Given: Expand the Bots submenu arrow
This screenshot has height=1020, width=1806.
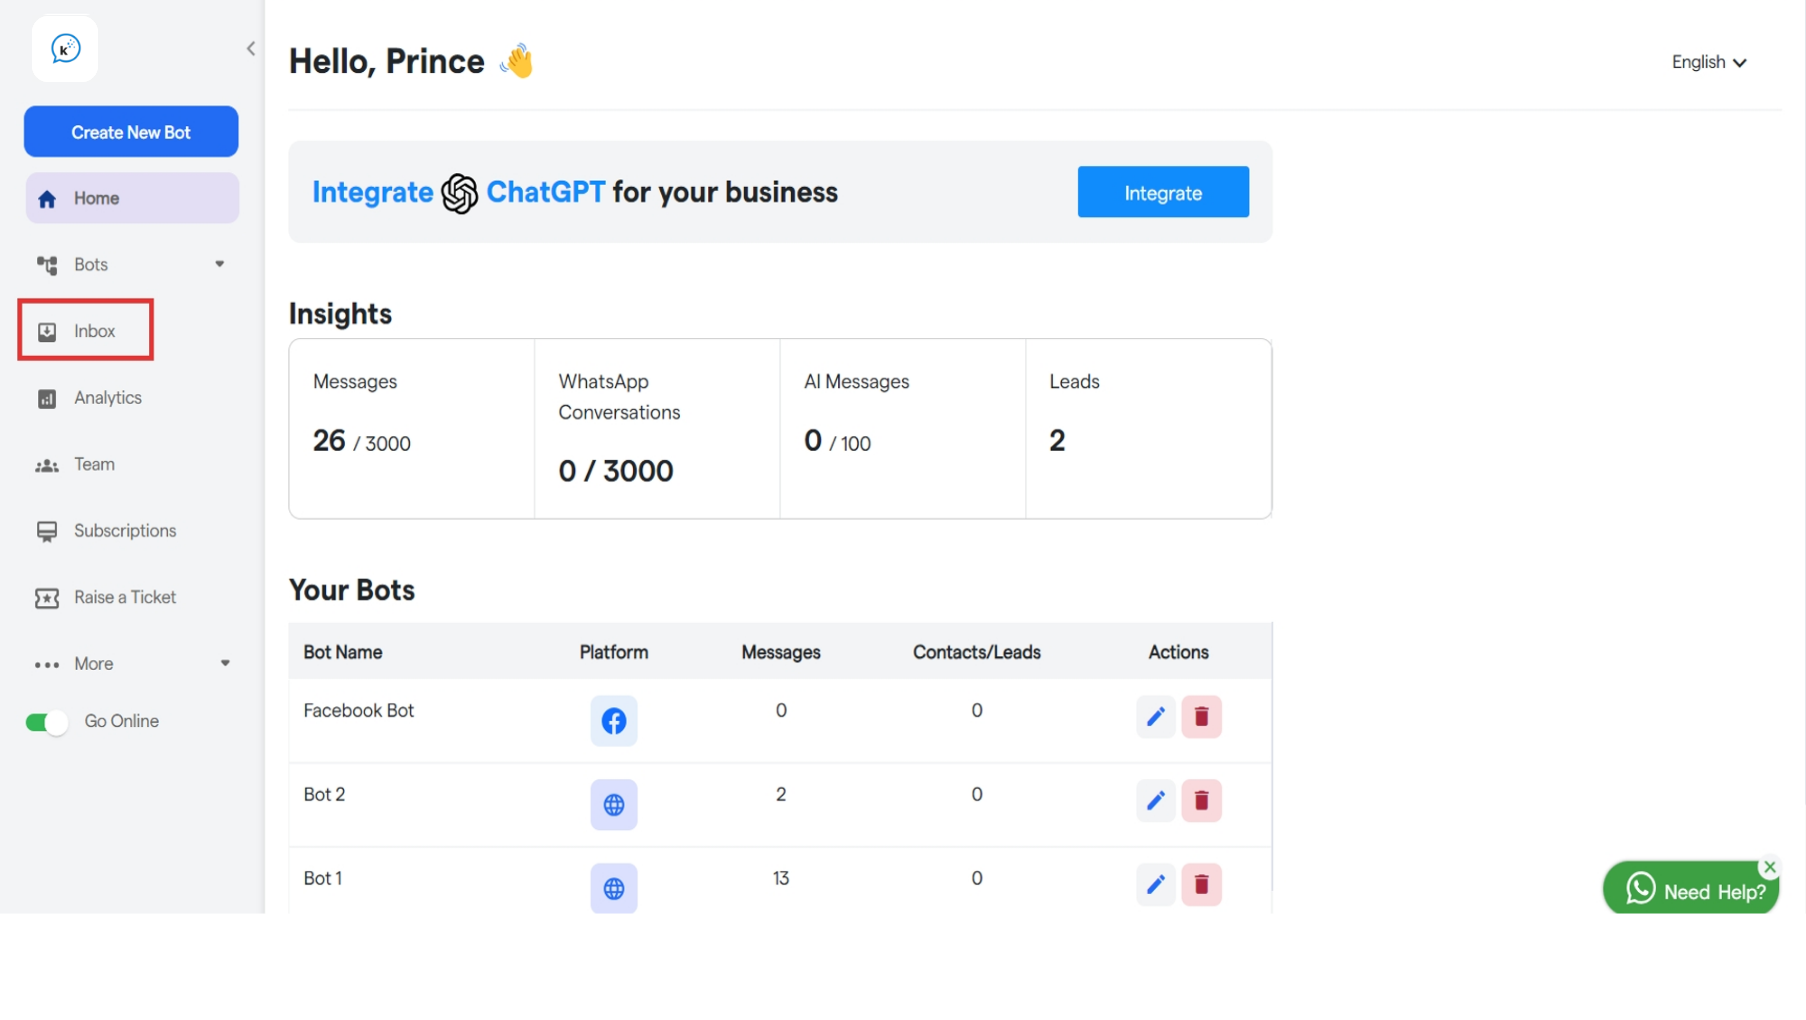Looking at the screenshot, I should point(220,264).
